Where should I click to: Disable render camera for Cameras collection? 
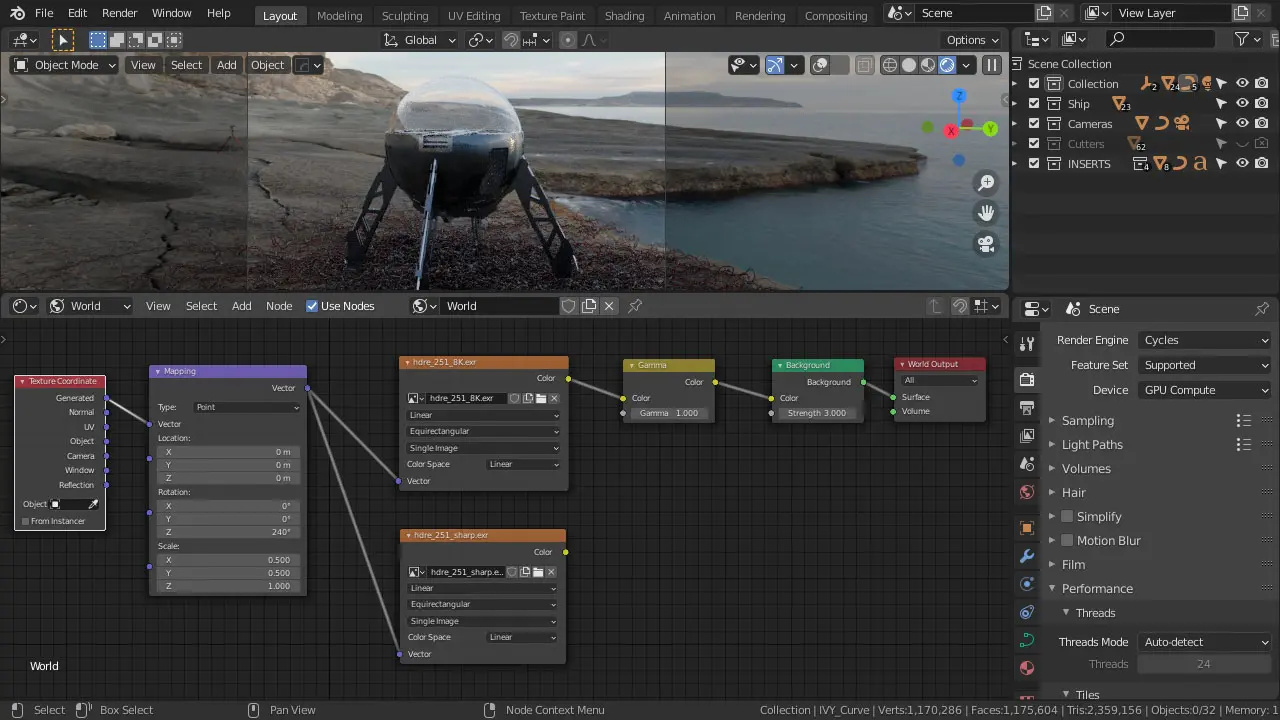click(1262, 124)
